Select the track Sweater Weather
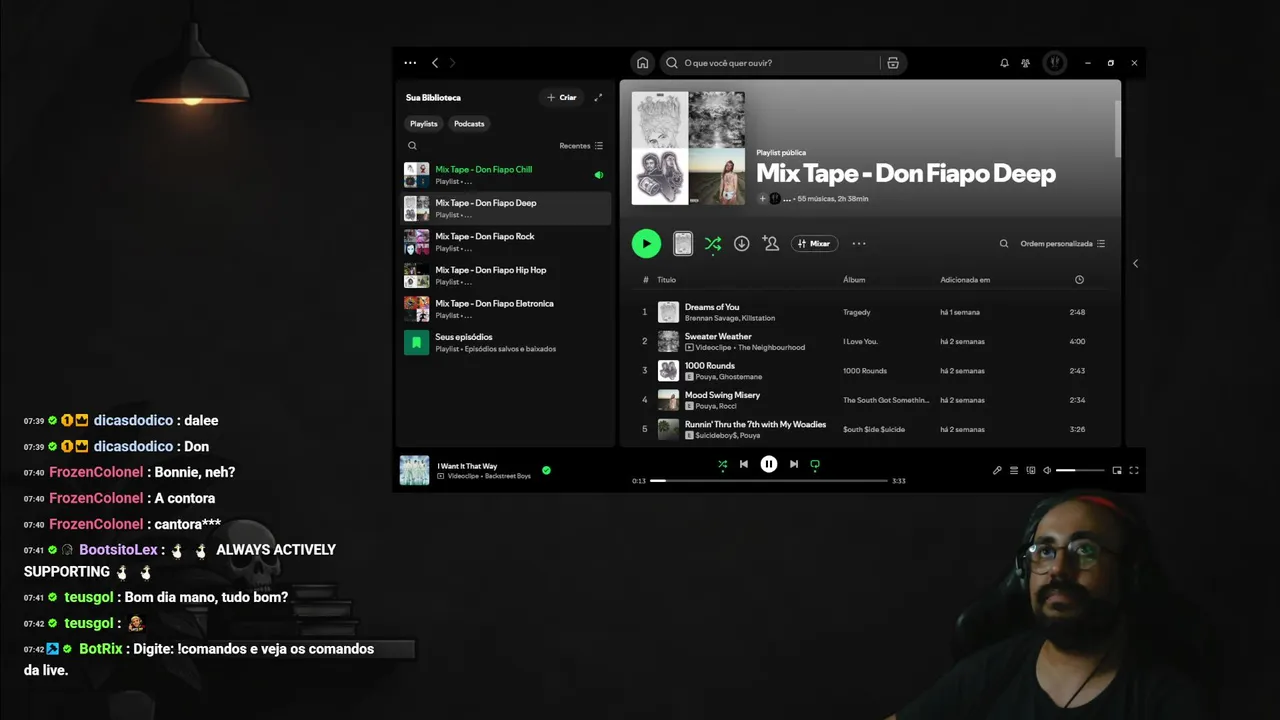Screen dimensions: 1280x720 pyautogui.click(x=718, y=336)
